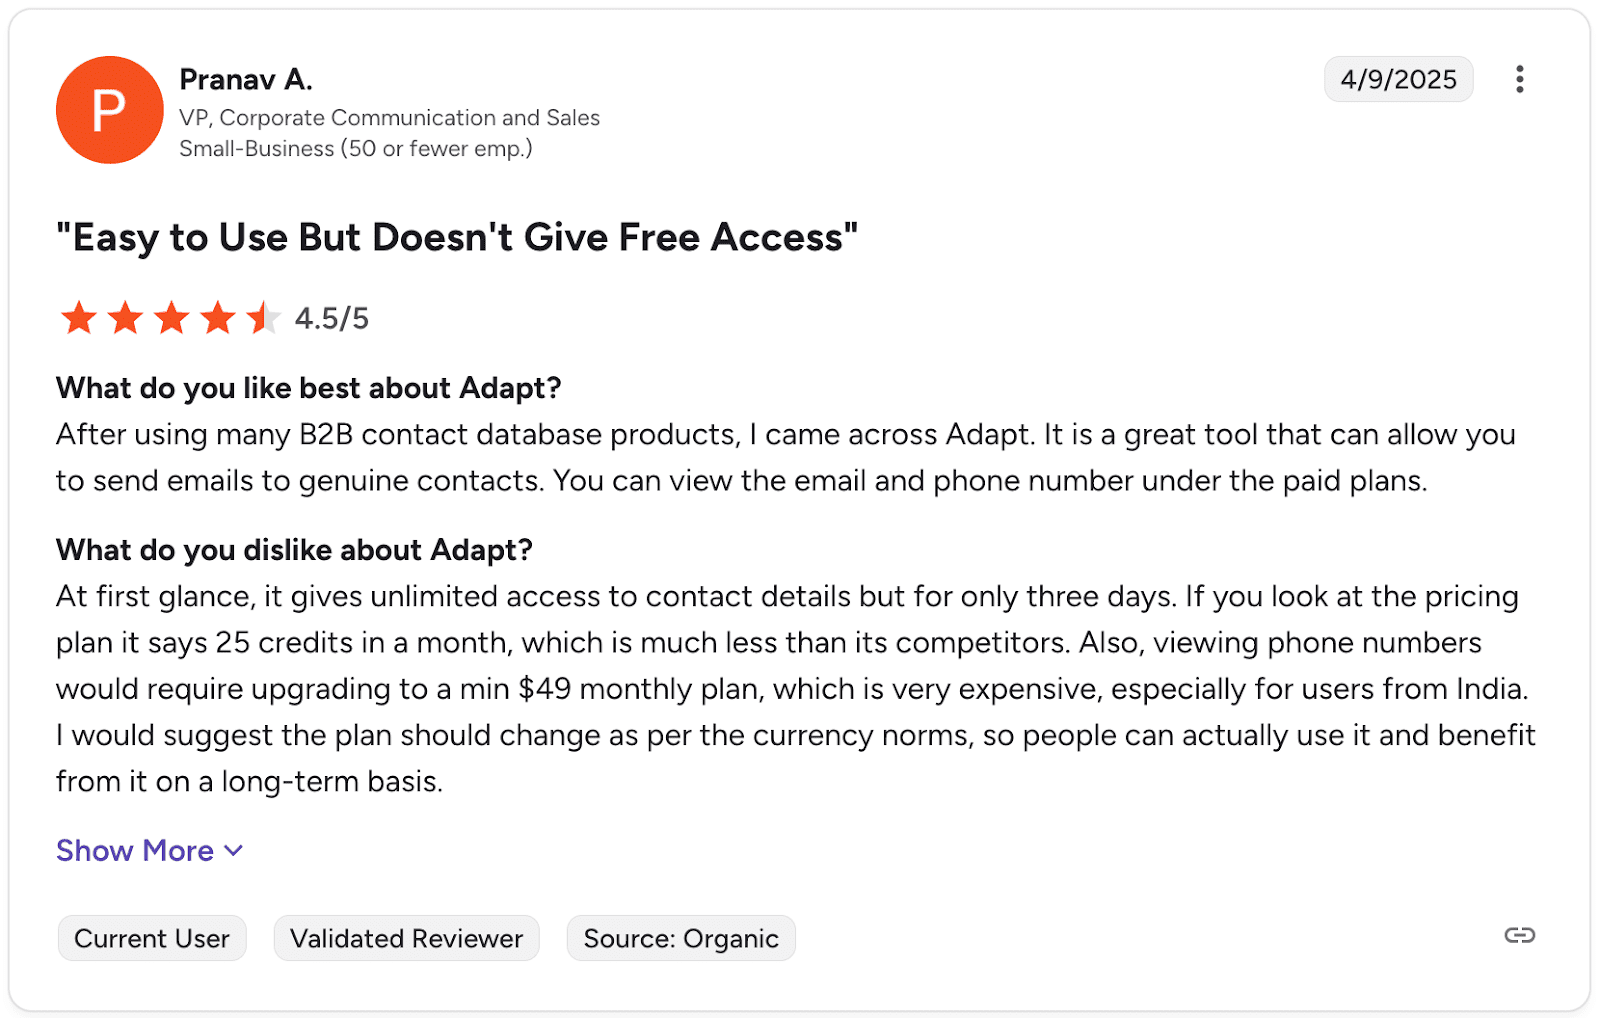This screenshot has width=1600, height=1018.
Task: Click 'What do you dislike about Adapt?' heading
Action: coord(294,550)
